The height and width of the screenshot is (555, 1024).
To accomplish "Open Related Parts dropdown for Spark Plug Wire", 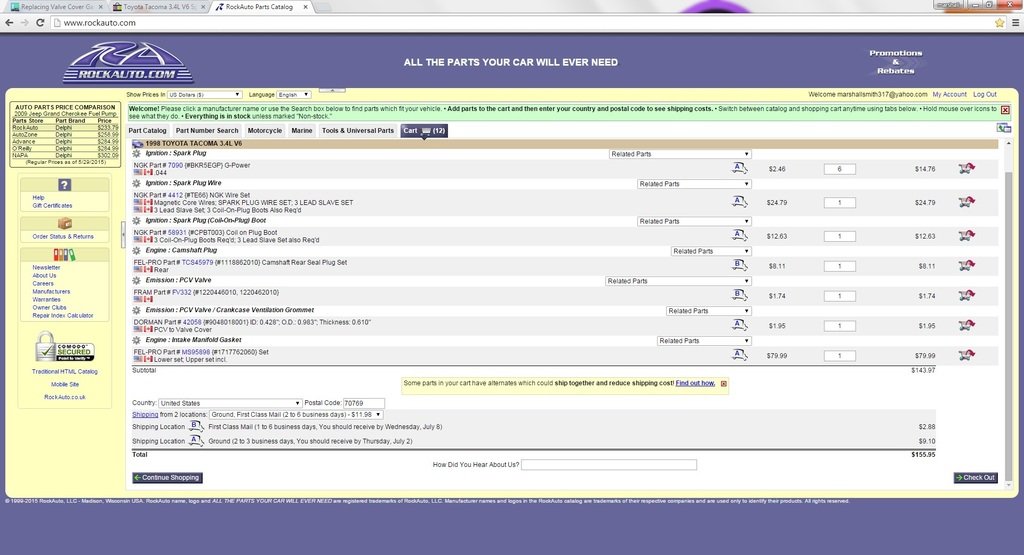I will [694, 184].
